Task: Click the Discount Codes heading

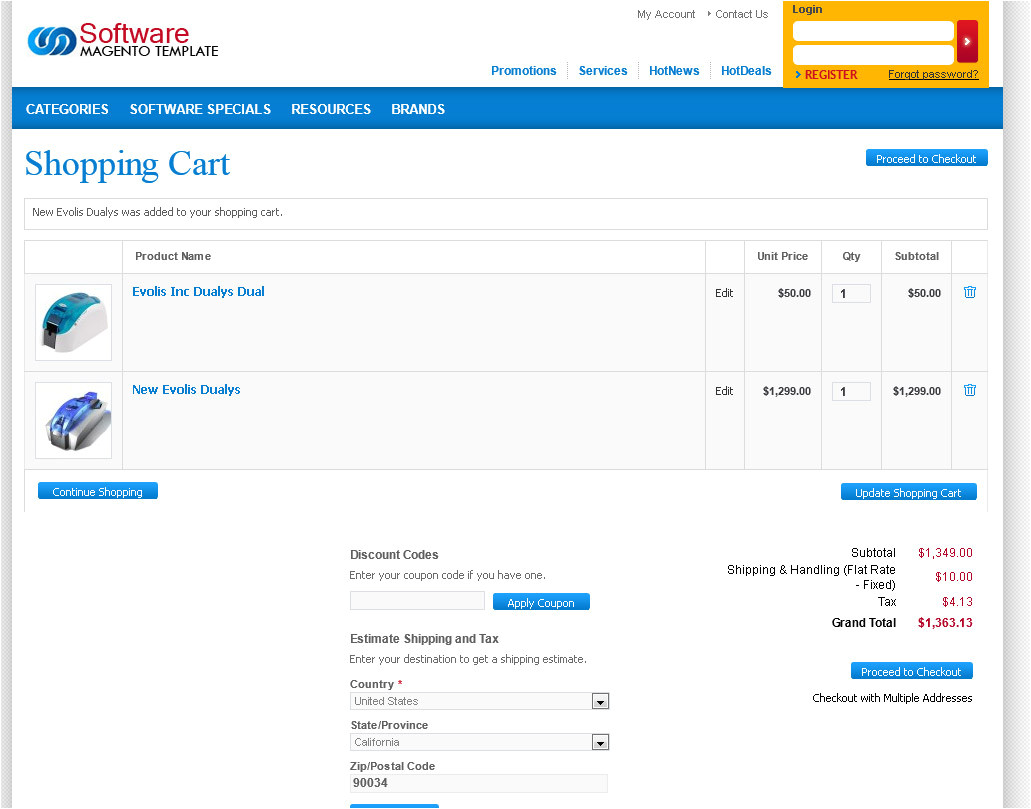Action: click(x=394, y=554)
